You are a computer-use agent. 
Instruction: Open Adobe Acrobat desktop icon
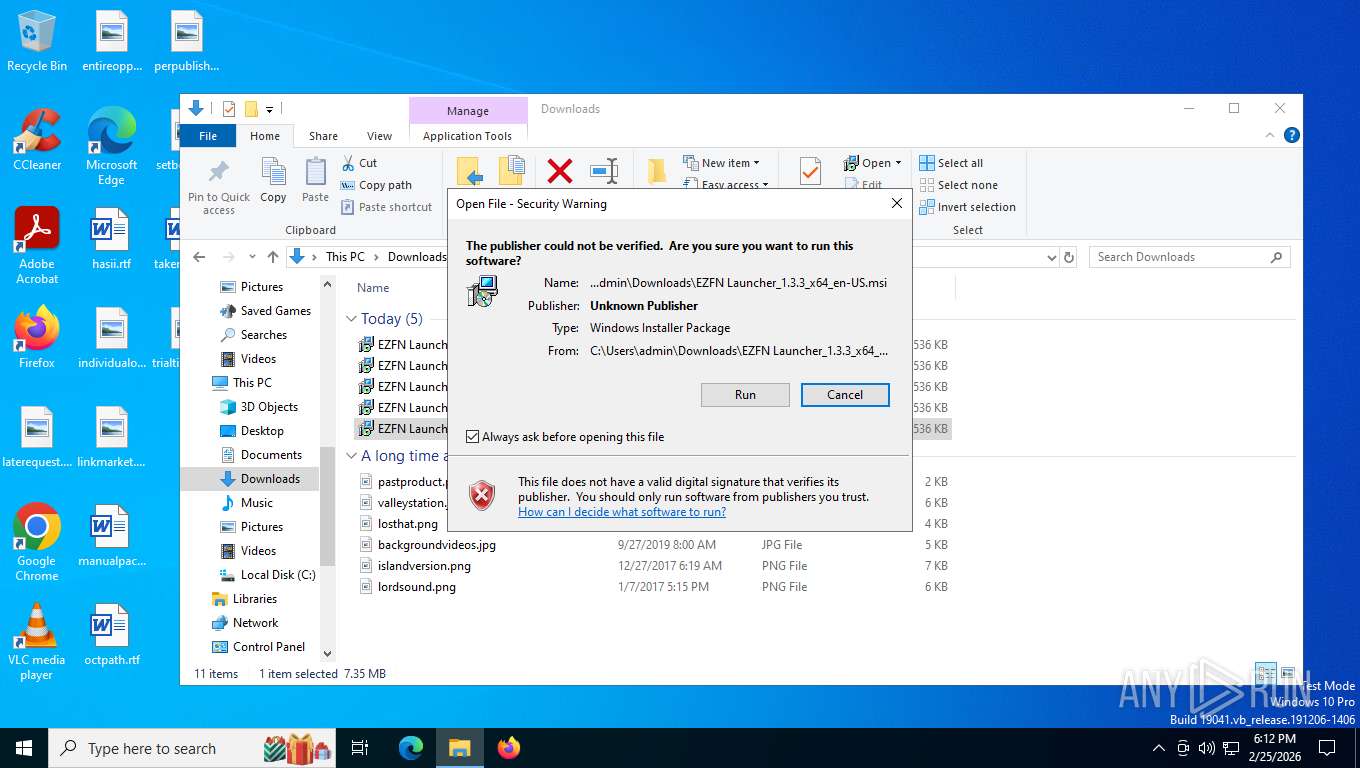37,246
